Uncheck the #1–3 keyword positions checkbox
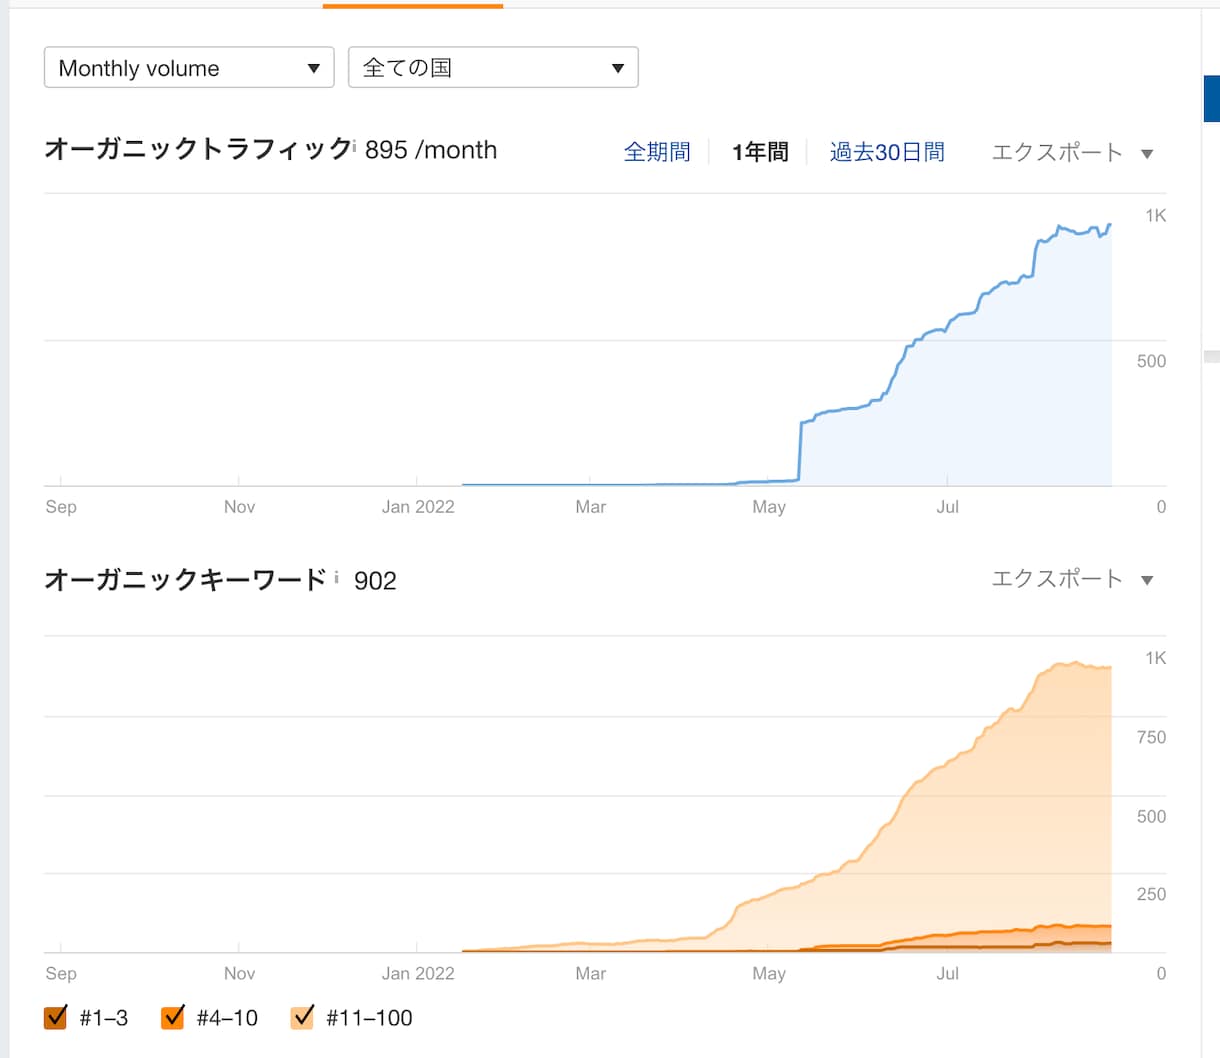Image resolution: width=1220 pixels, height=1058 pixels. [56, 1017]
